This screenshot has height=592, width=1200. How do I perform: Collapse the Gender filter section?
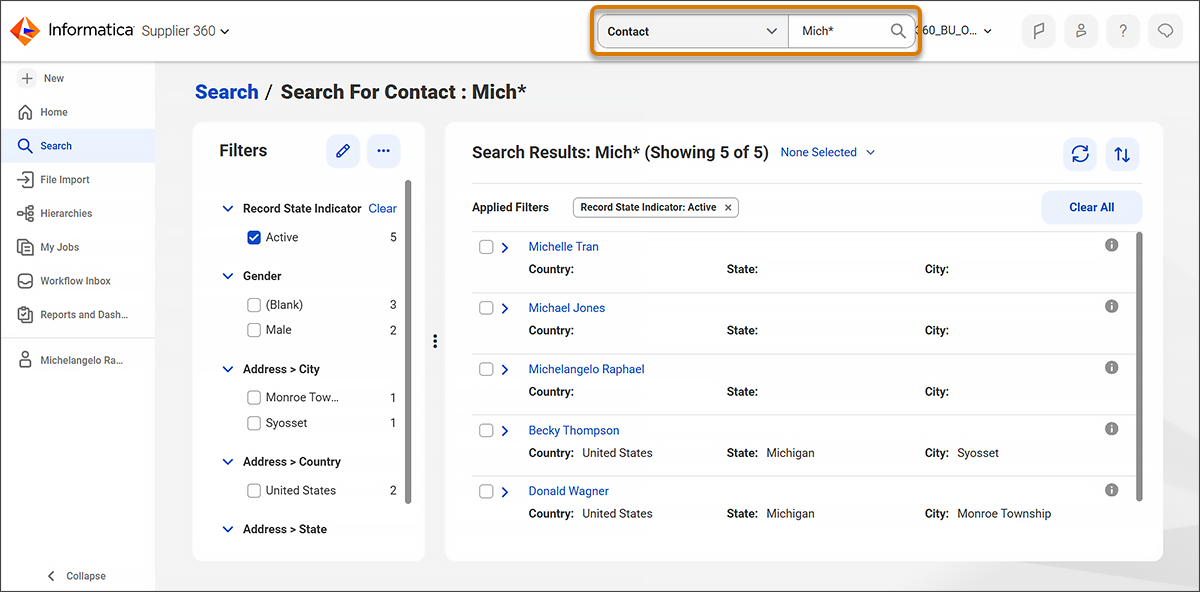coord(227,276)
